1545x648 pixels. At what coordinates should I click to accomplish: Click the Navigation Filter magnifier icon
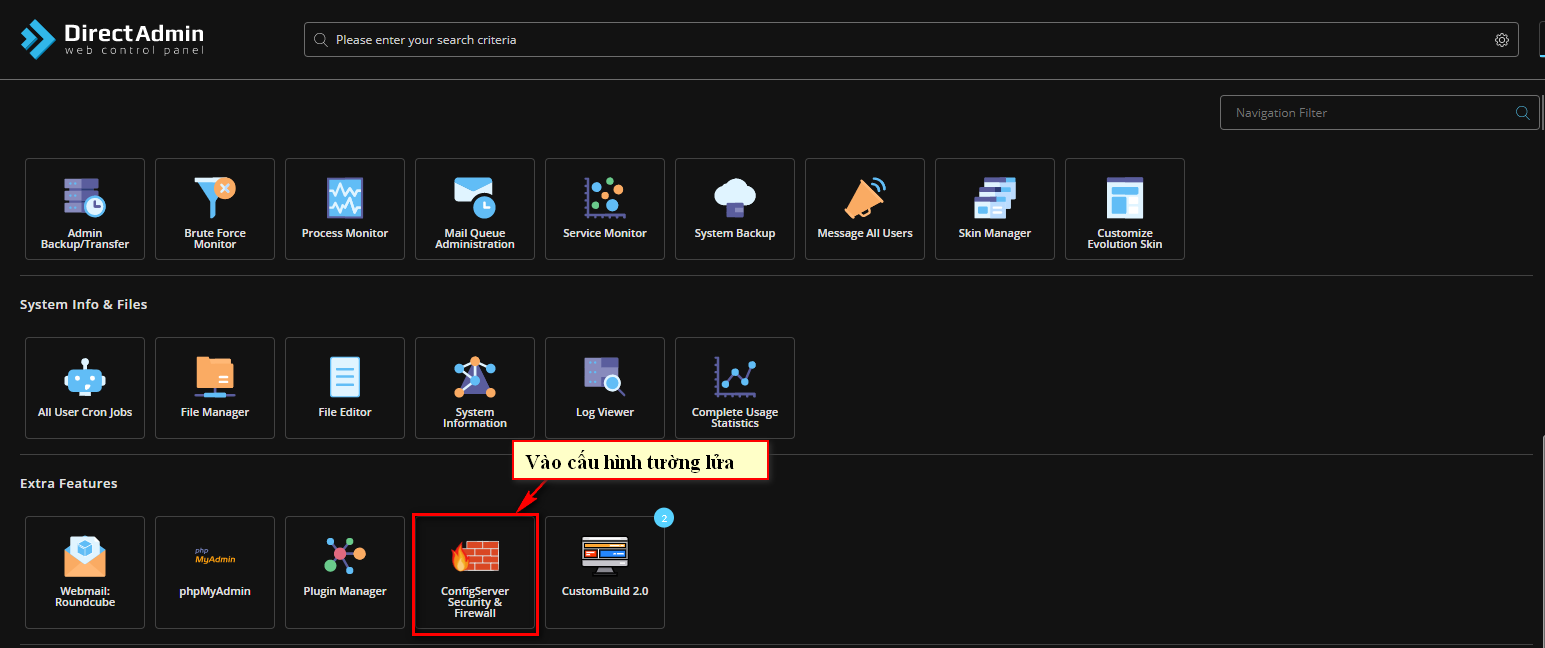coord(1523,113)
